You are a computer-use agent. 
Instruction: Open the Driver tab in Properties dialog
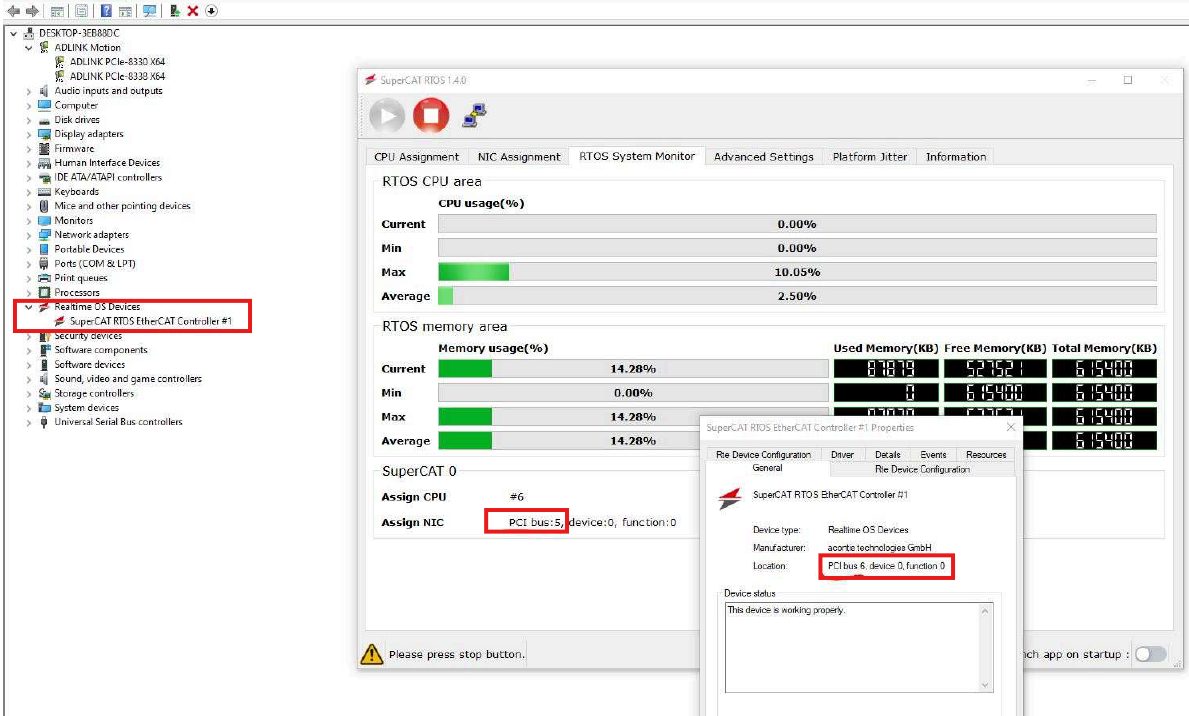click(x=842, y=454)
